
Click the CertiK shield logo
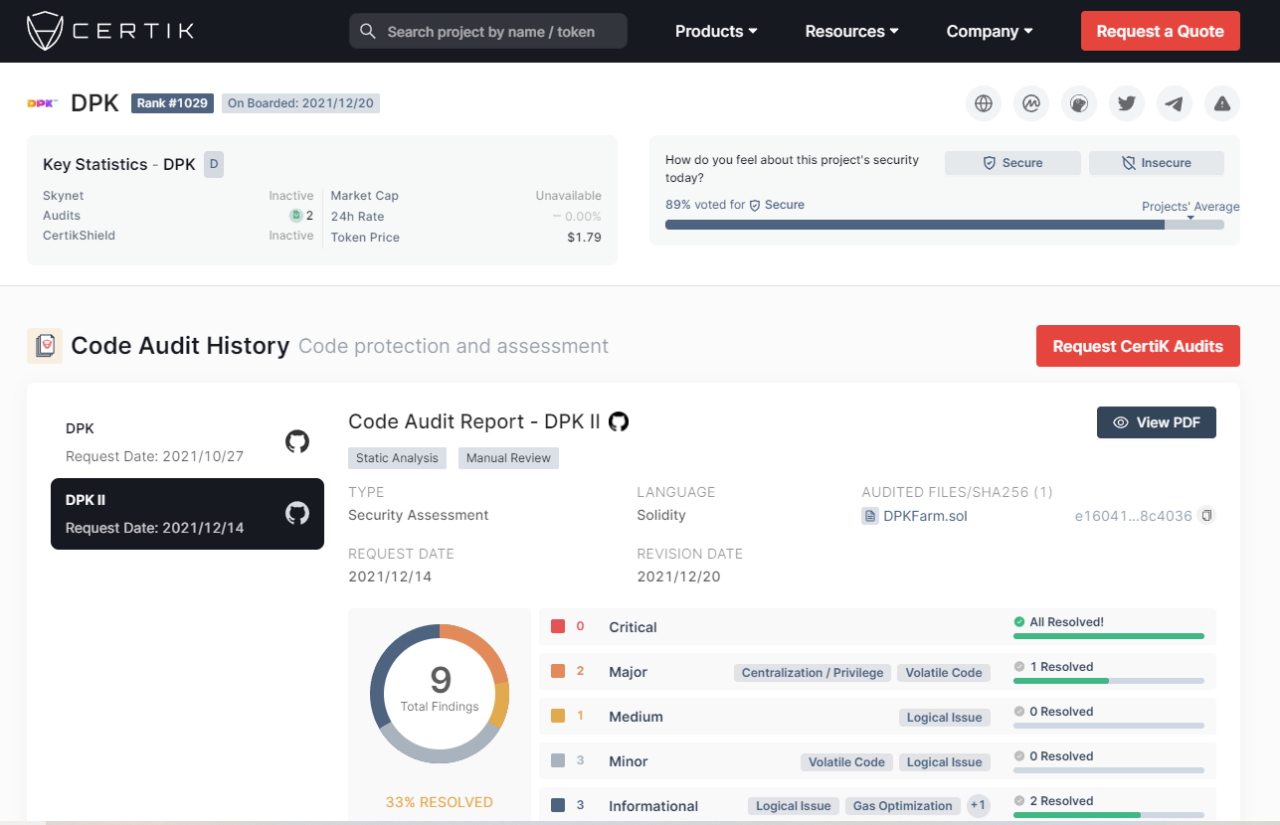(x=46, y=31)
